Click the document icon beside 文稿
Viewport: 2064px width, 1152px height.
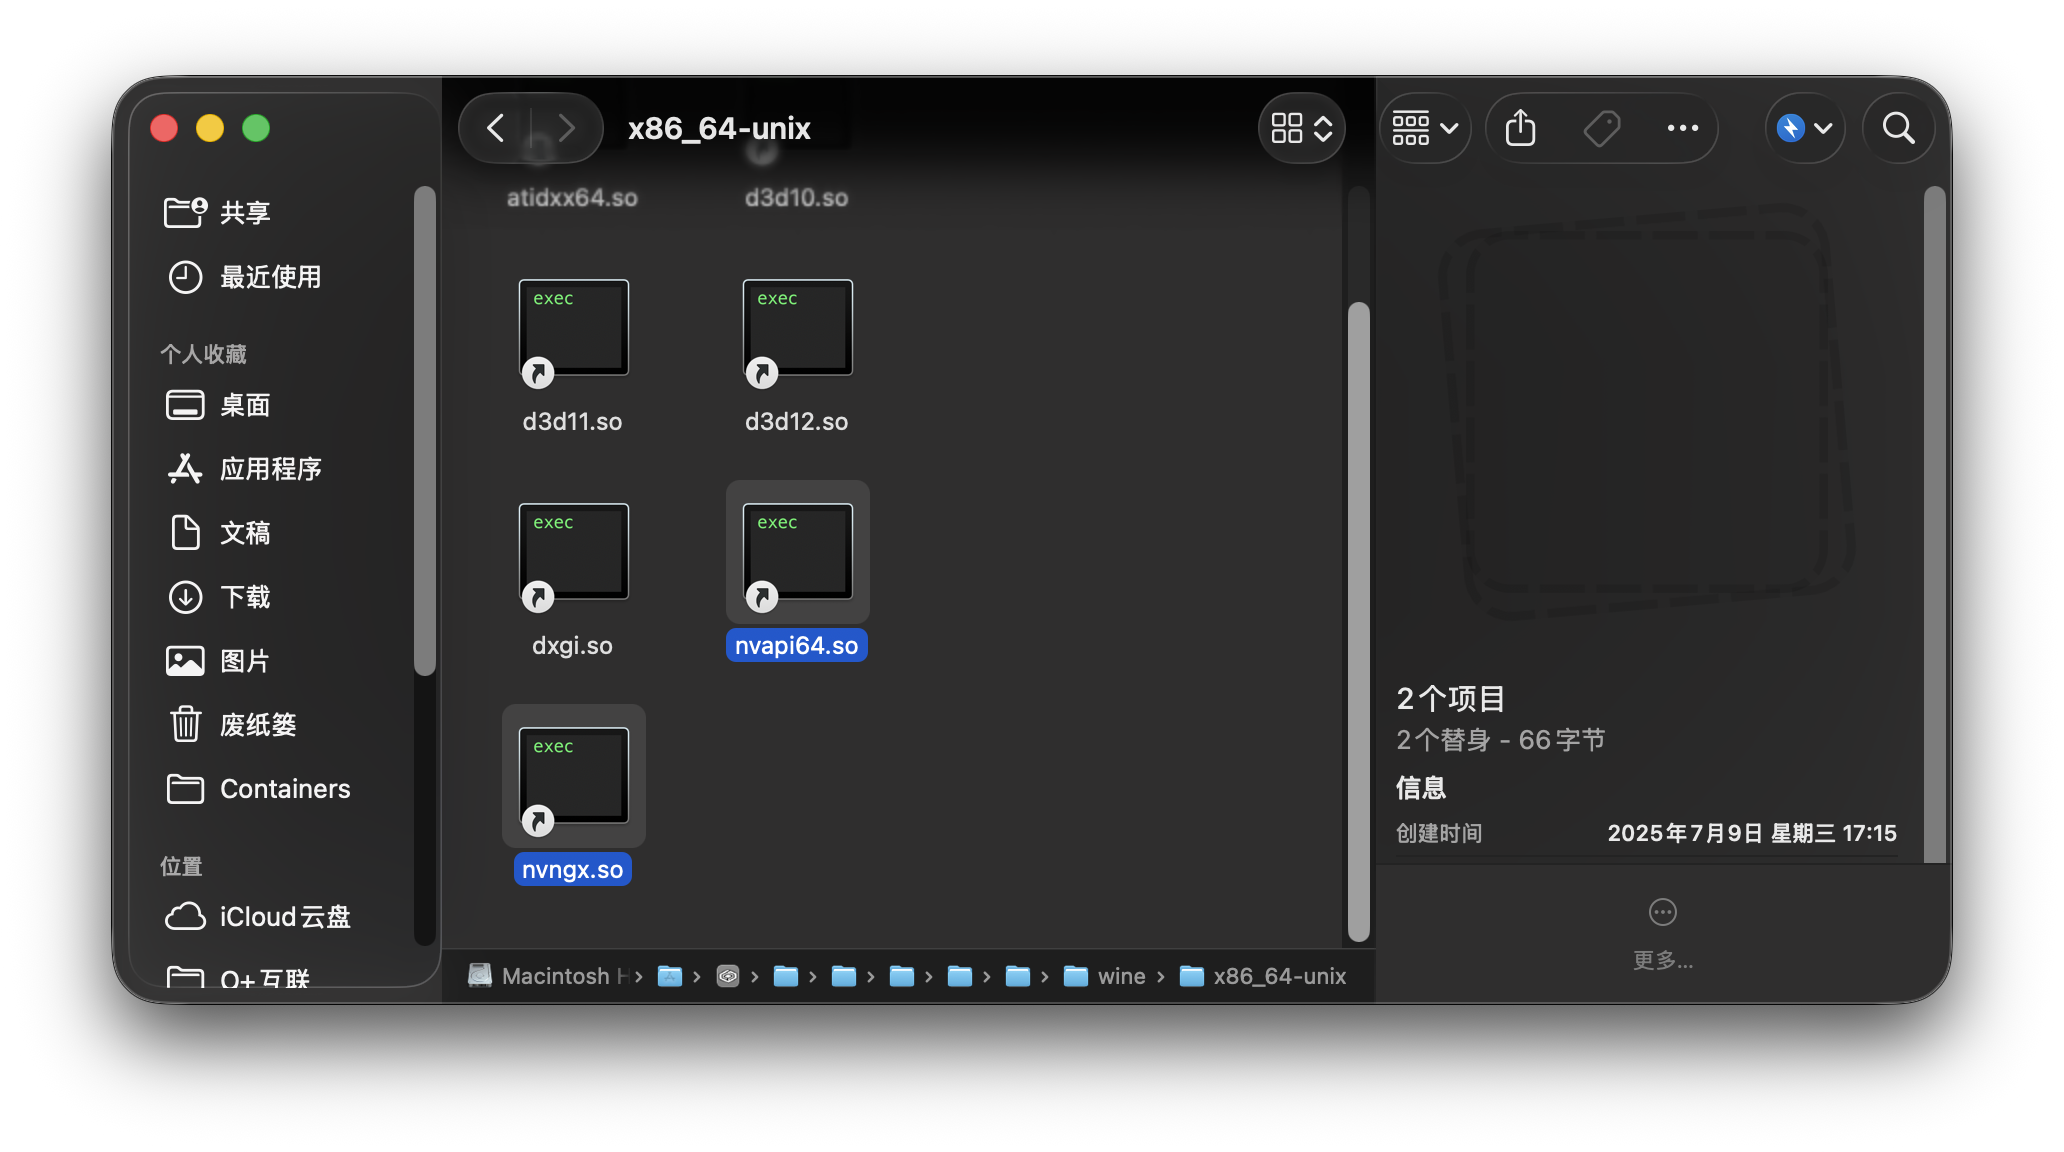coord(185,533)
